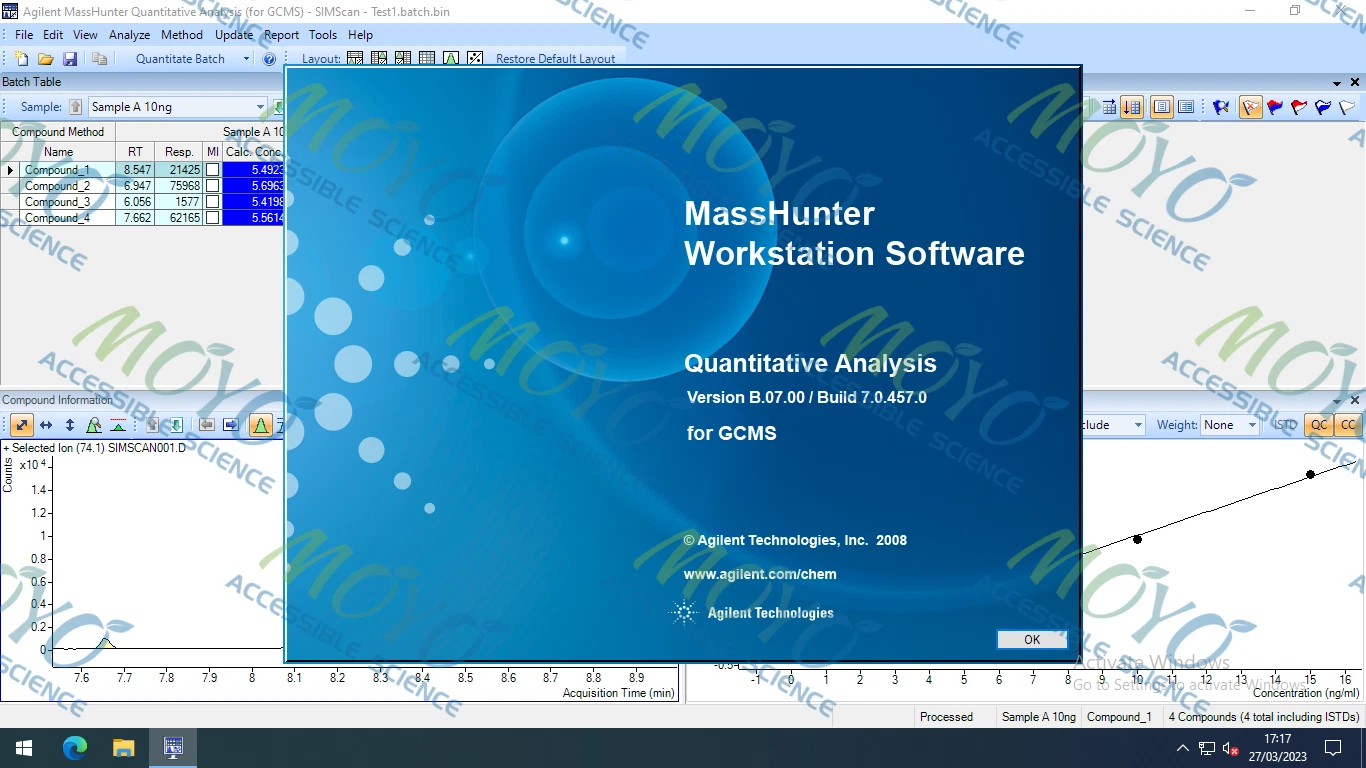
Task: Toggle the QC button in calibration toolbar
Action: 1319,425
